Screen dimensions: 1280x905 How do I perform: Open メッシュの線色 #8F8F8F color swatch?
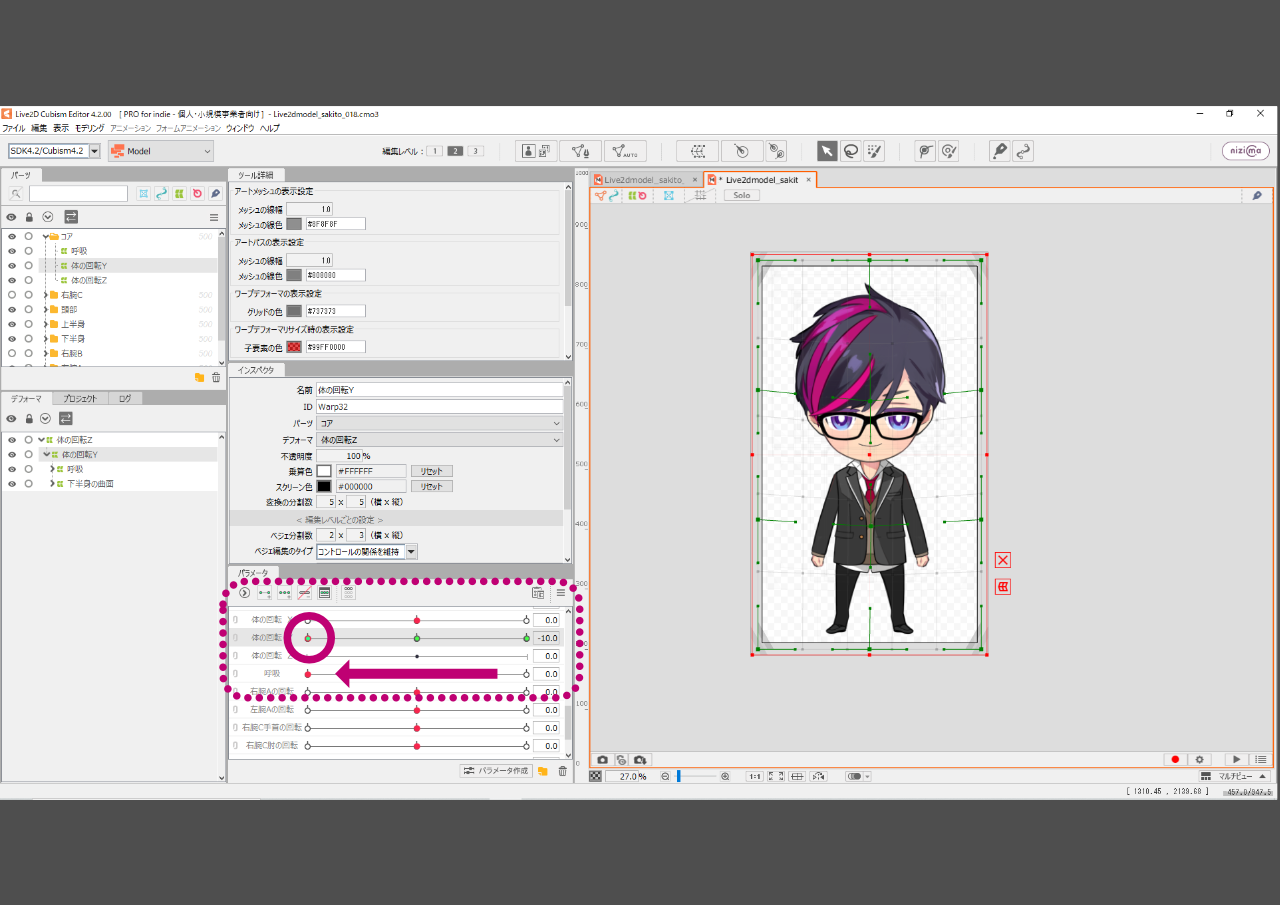294,224
